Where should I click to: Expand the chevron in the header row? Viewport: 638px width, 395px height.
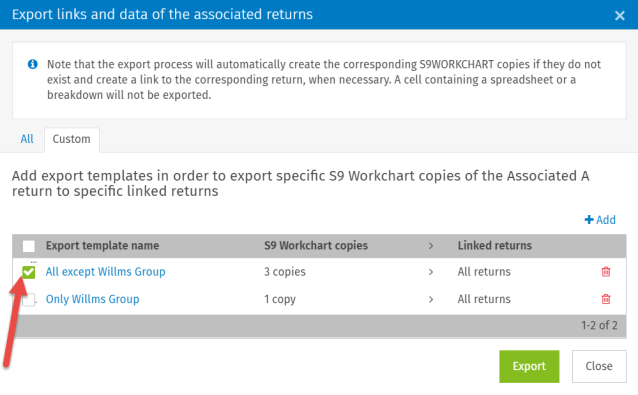coord(431,246)
